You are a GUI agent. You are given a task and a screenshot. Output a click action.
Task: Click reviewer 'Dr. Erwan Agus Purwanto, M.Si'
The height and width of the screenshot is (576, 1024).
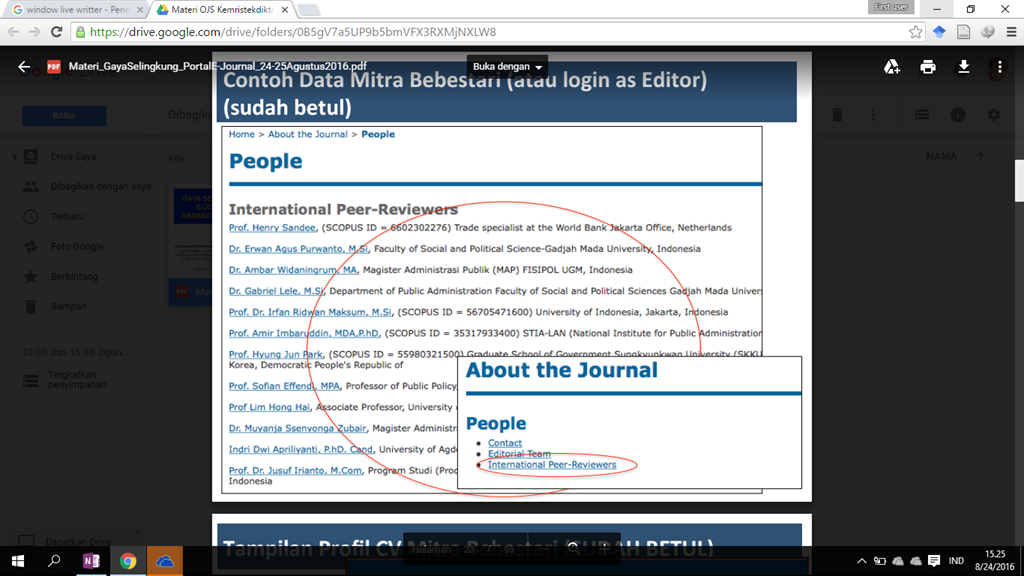pos(298,249)
